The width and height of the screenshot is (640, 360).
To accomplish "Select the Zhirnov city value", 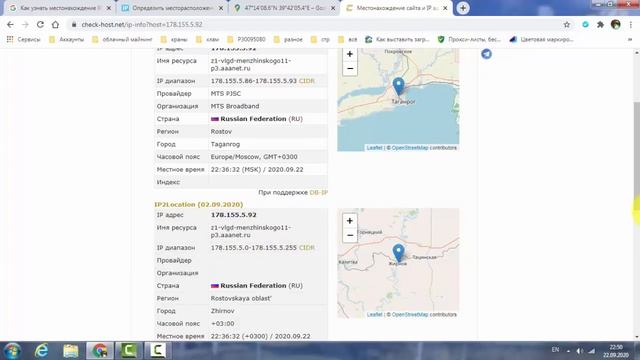I will pyautogui.click(x=222, y=311).
